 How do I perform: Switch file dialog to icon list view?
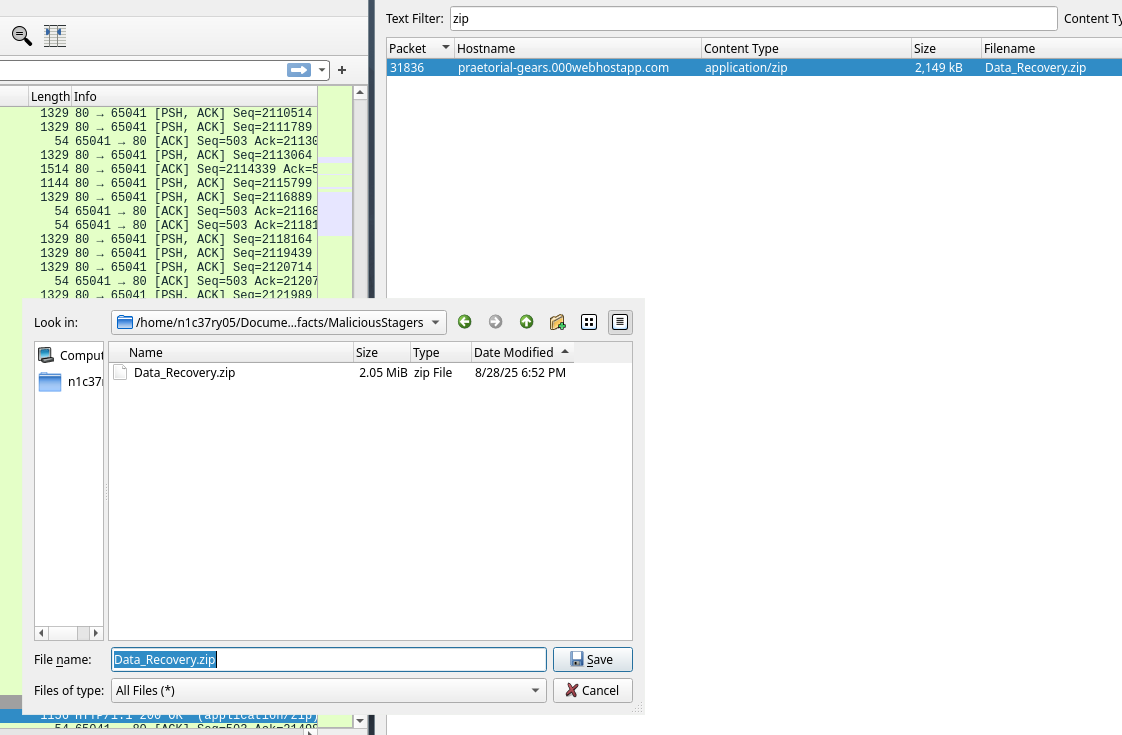pos(589,322)
